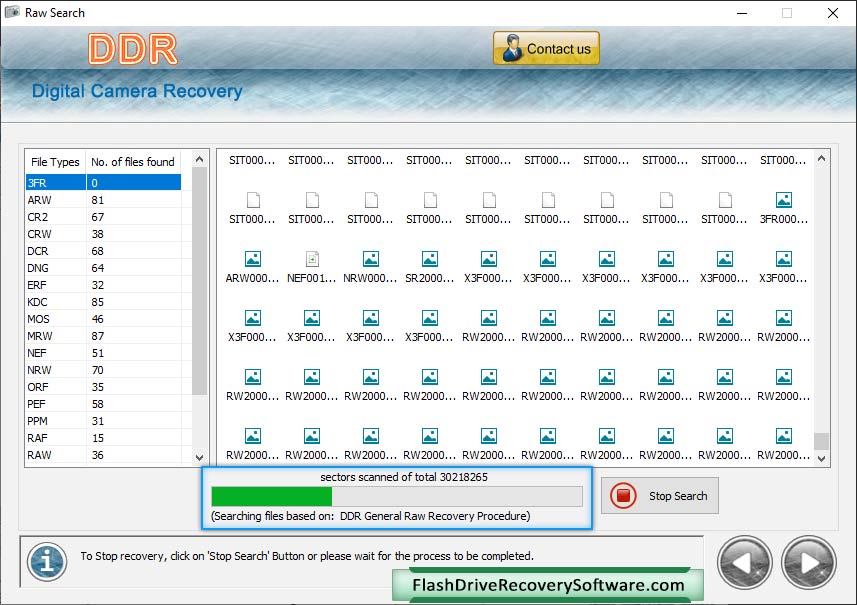Select the ORF file type row

[x=103, y=387]
